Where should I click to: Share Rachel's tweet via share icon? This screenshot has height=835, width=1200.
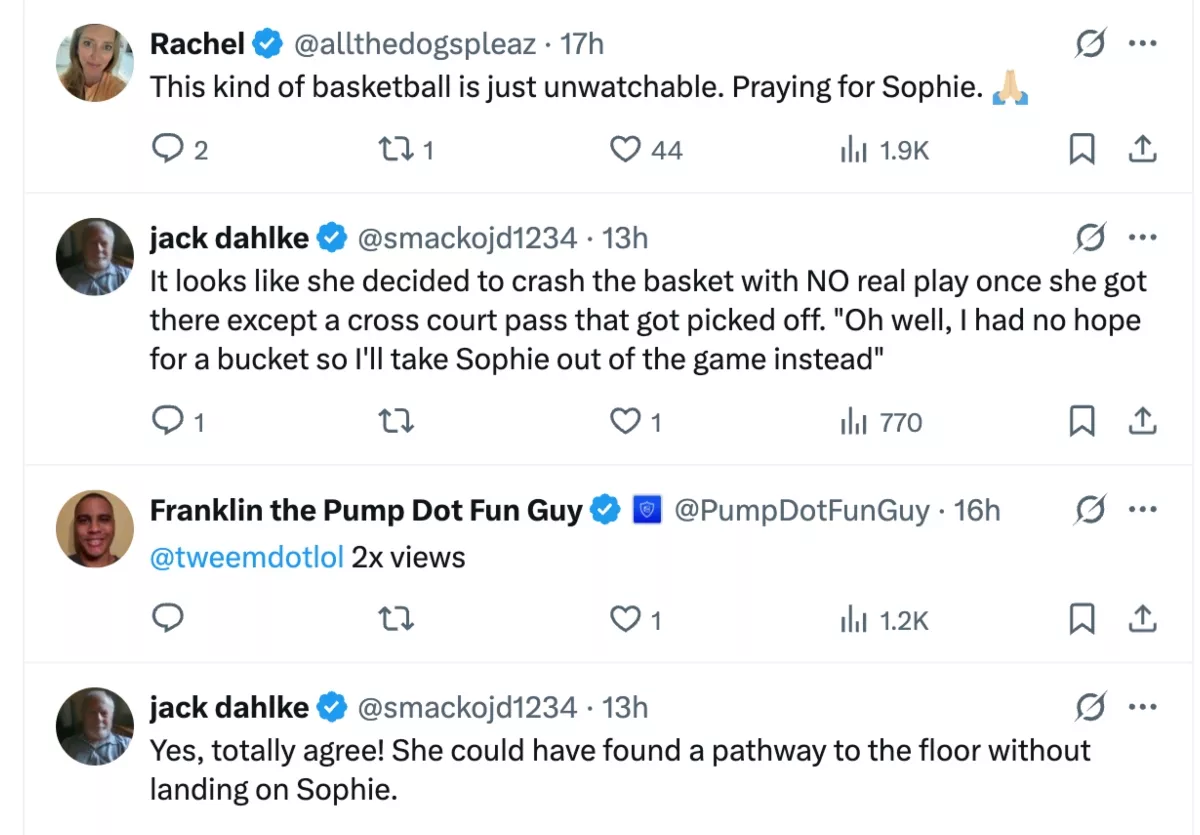pyautogui.click(x=1142, y=149)
